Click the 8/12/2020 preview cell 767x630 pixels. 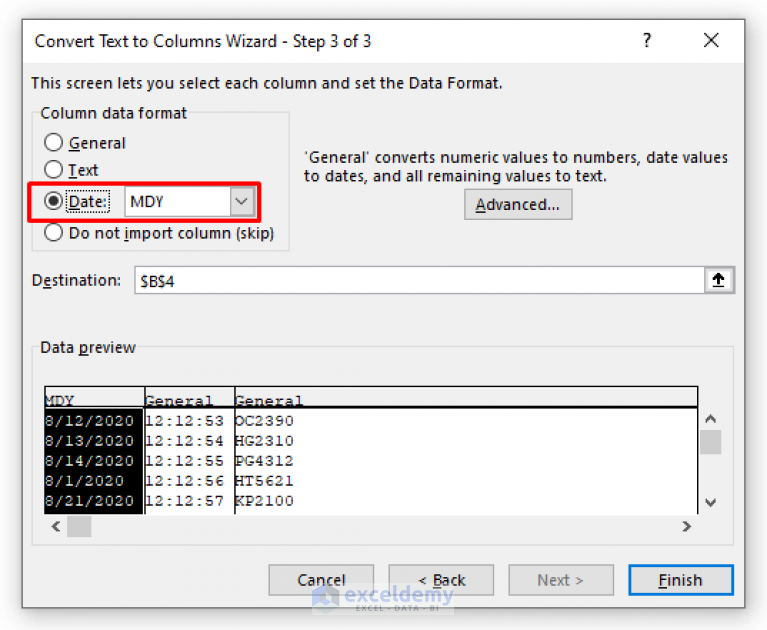89,421
